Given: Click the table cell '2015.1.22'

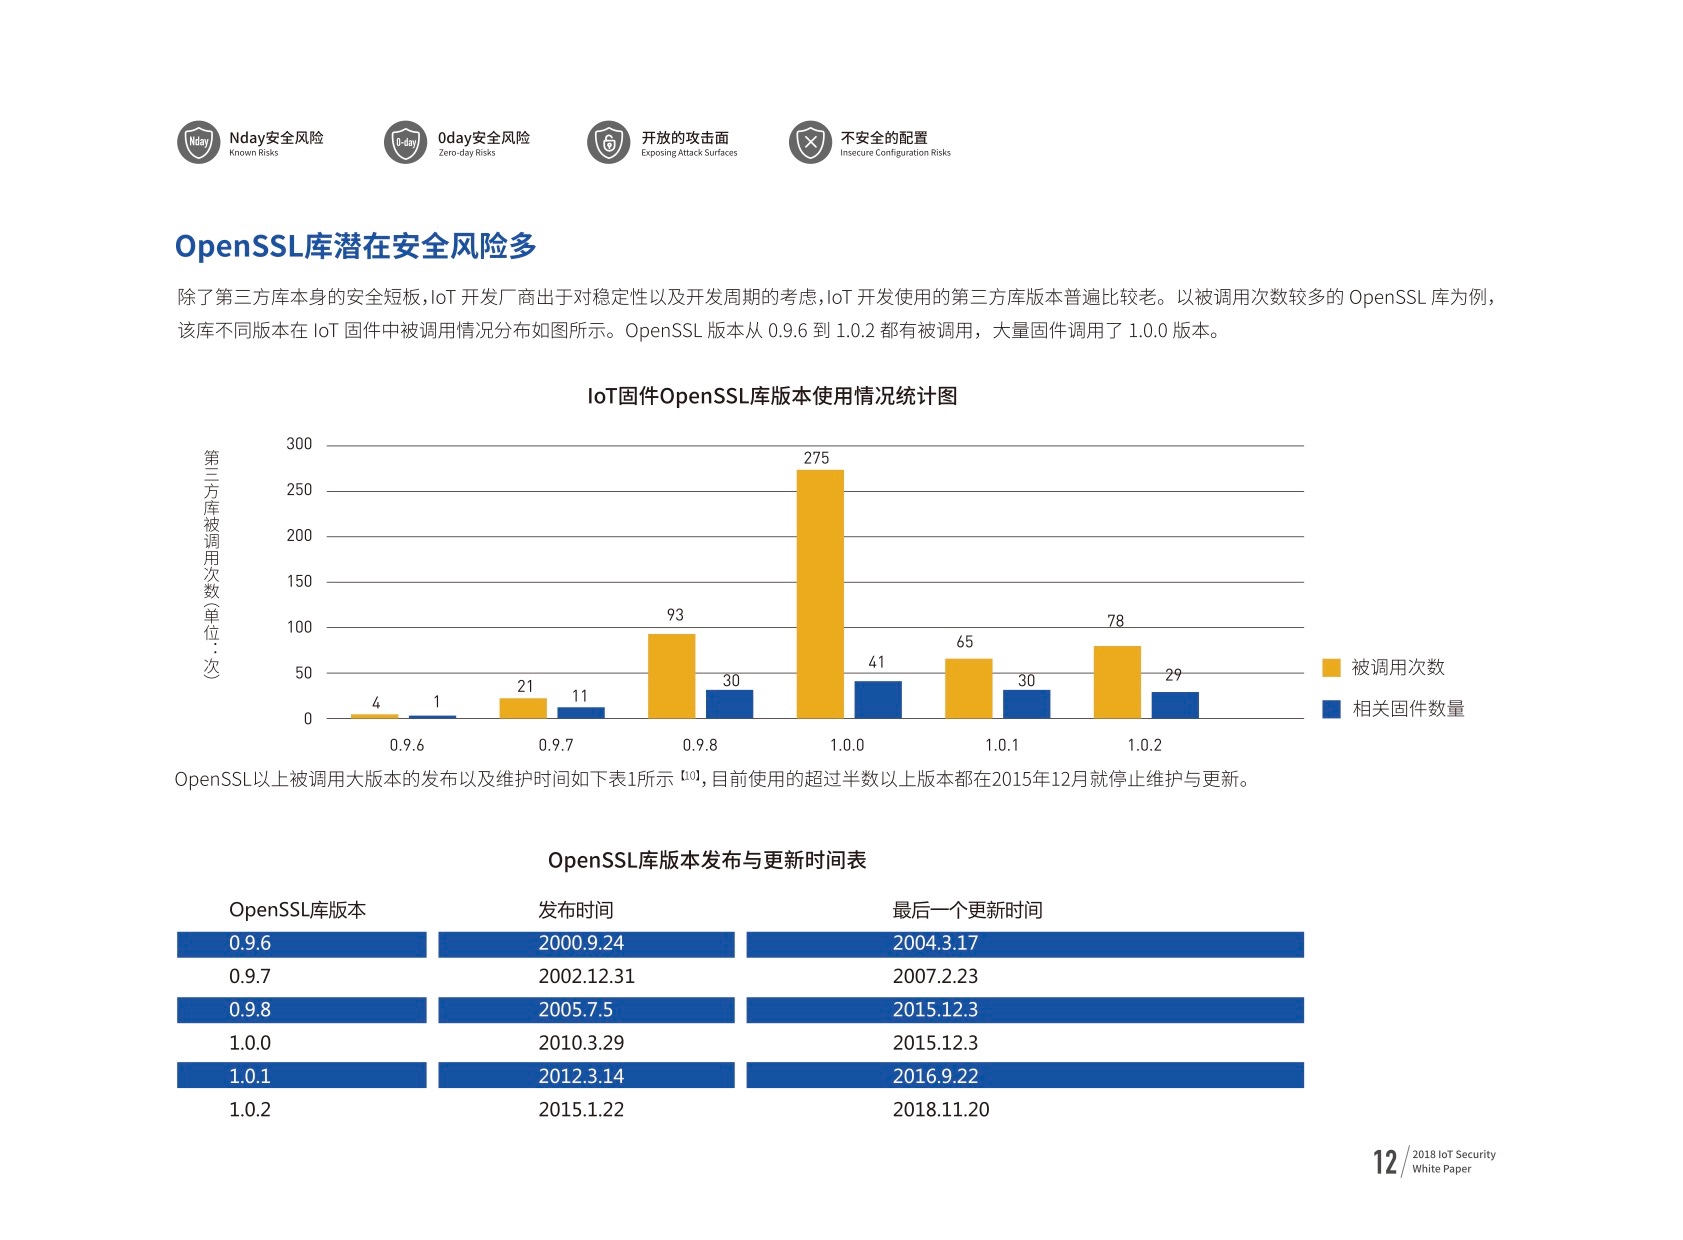Looking at the screenshot, I should [581, 1109].
